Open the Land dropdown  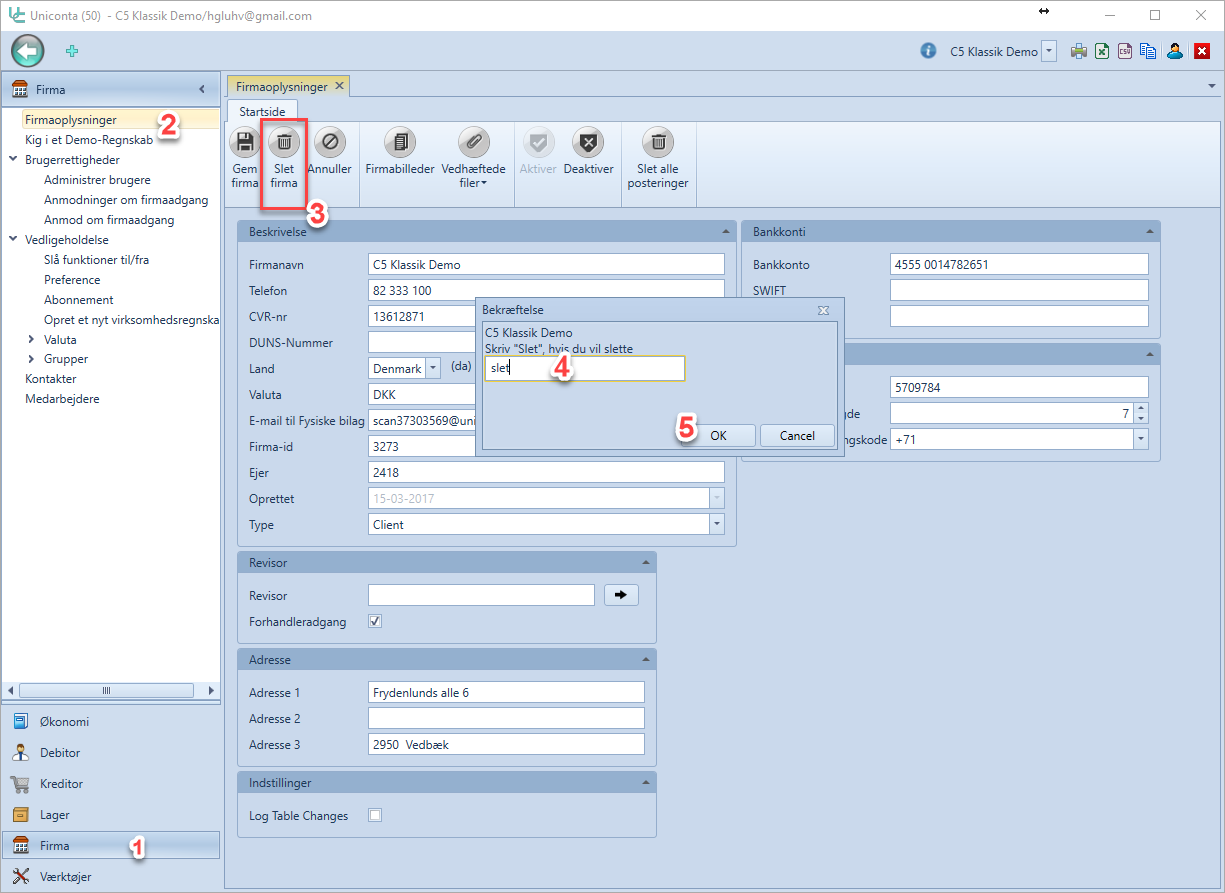point(433,368)
